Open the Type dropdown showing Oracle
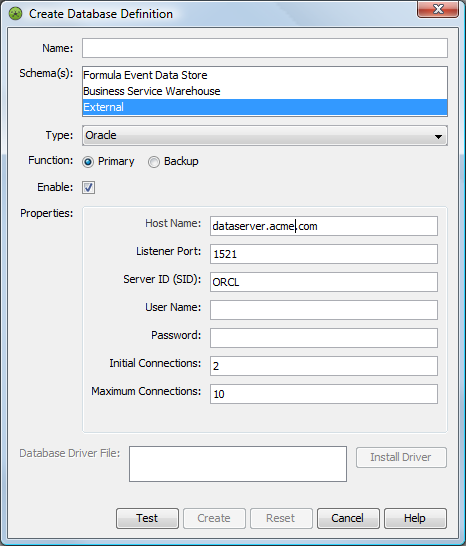This screenshot has width=466, height=546. click(x=265, y=135)
